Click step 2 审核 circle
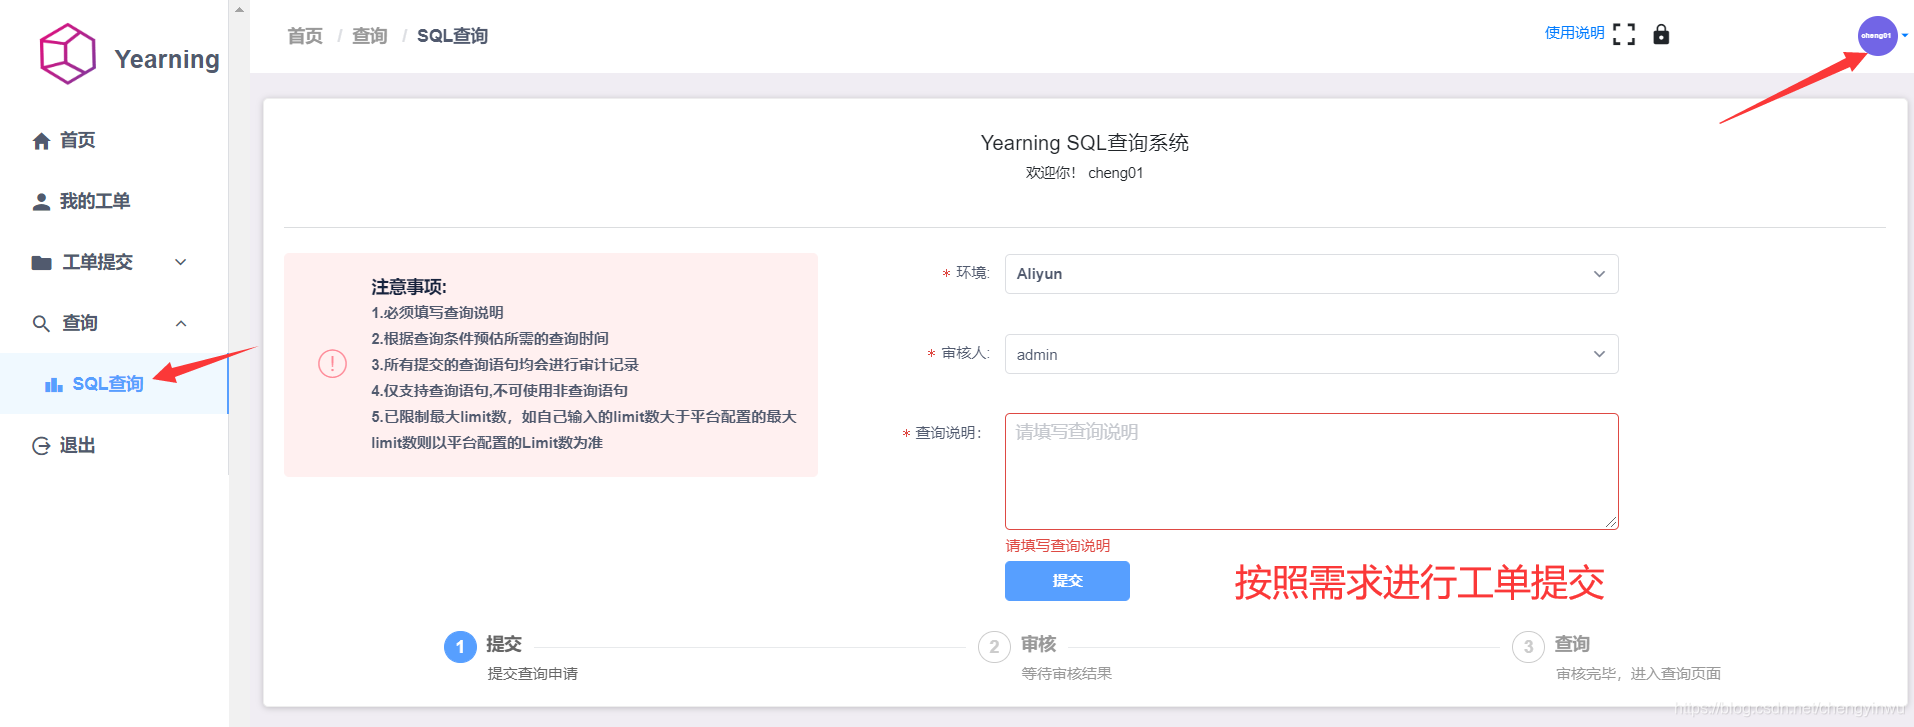Screen dimensions: 1914x727 (x=994, y=647)
